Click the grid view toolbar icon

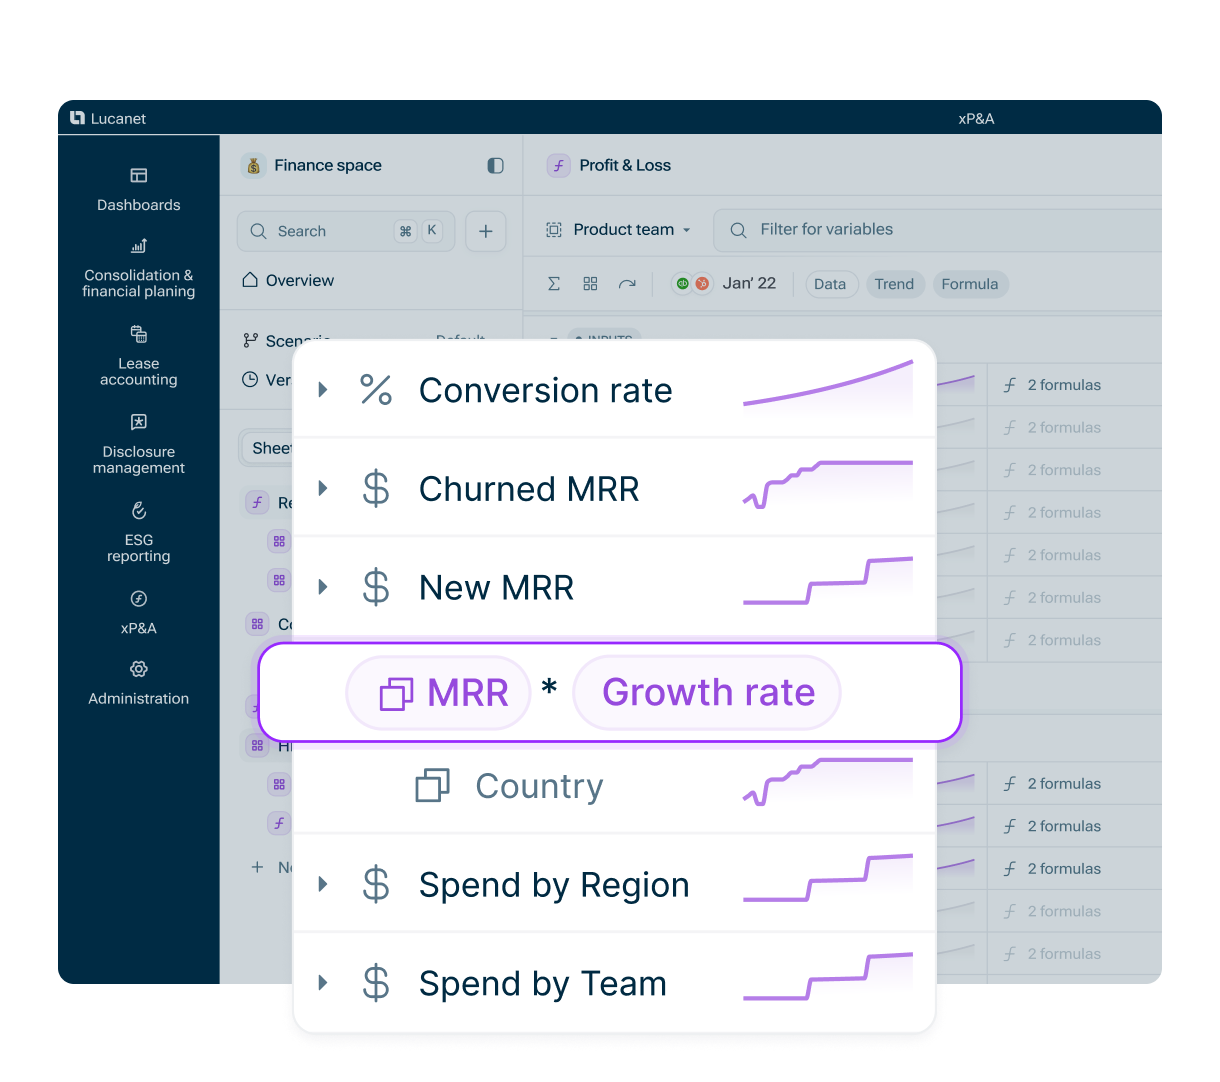pyautogui.click(x=590, y=284)
